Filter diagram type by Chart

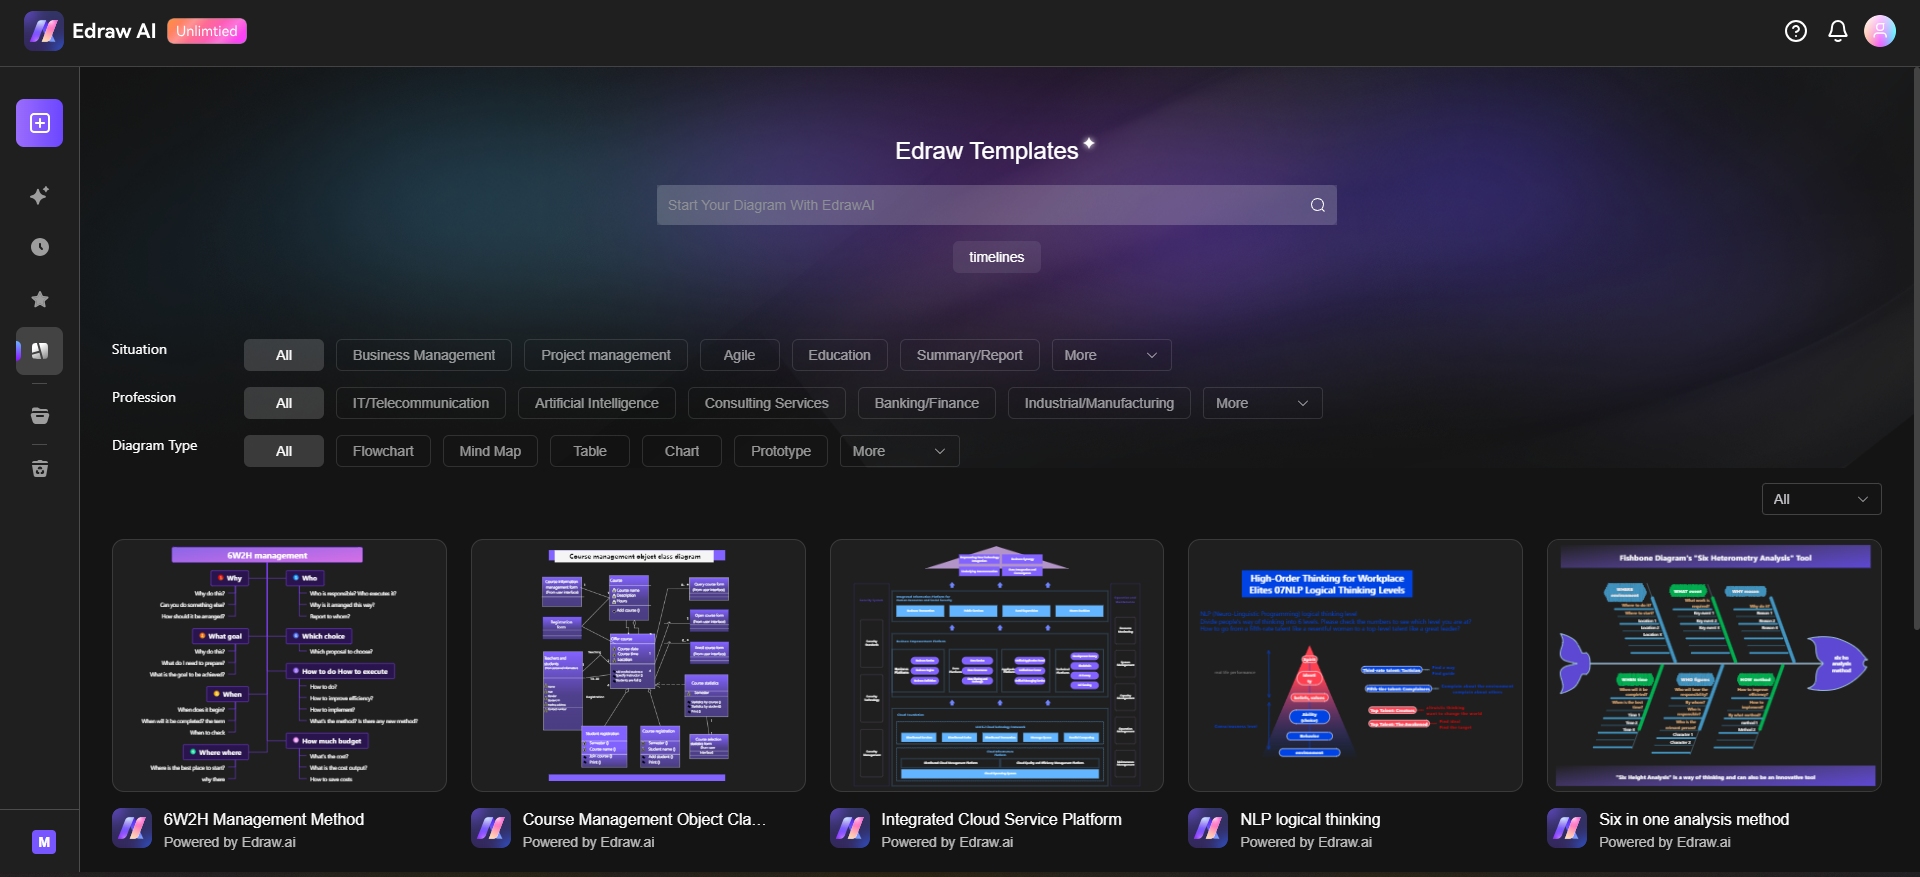[682, 451]
